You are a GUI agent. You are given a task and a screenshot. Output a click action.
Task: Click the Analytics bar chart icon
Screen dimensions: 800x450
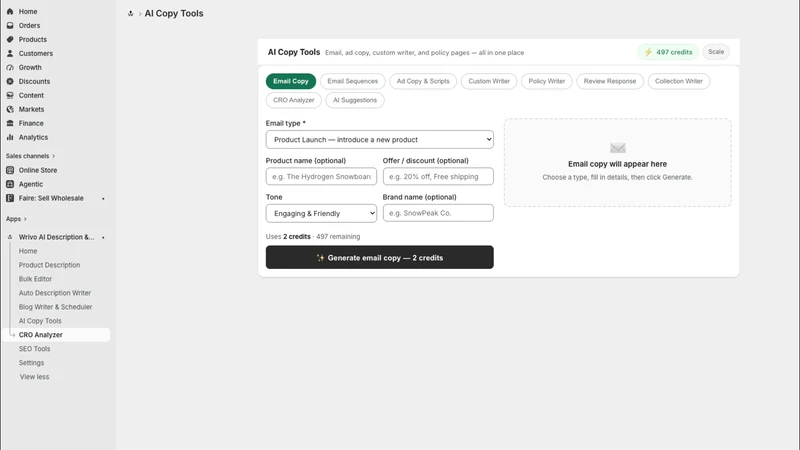[x=10, y=137]
